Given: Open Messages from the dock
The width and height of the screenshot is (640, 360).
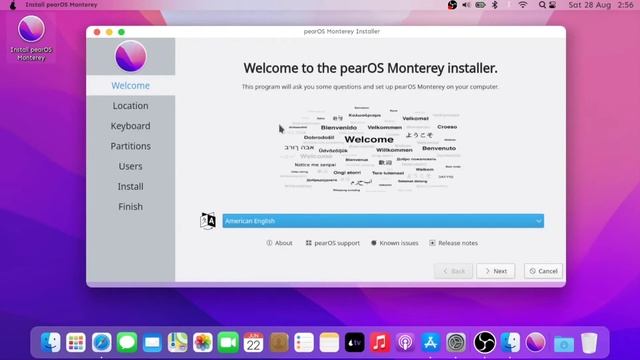Looking at the screenshot, I should 127,342.
